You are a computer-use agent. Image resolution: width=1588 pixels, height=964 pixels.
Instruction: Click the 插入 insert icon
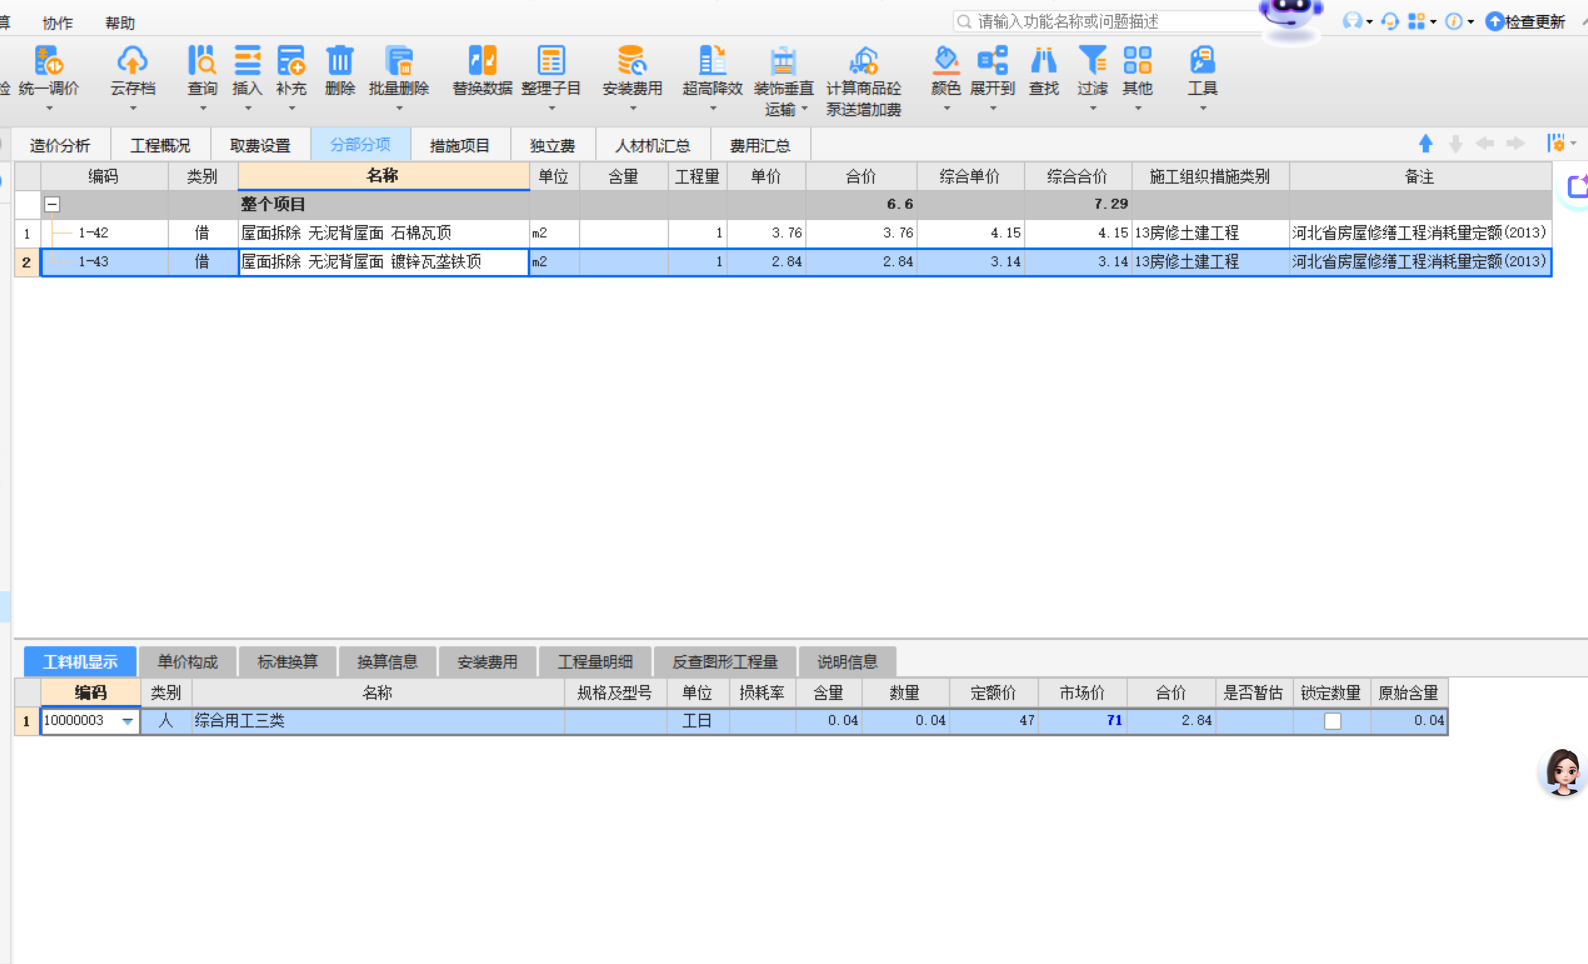(x=247, y=61)
